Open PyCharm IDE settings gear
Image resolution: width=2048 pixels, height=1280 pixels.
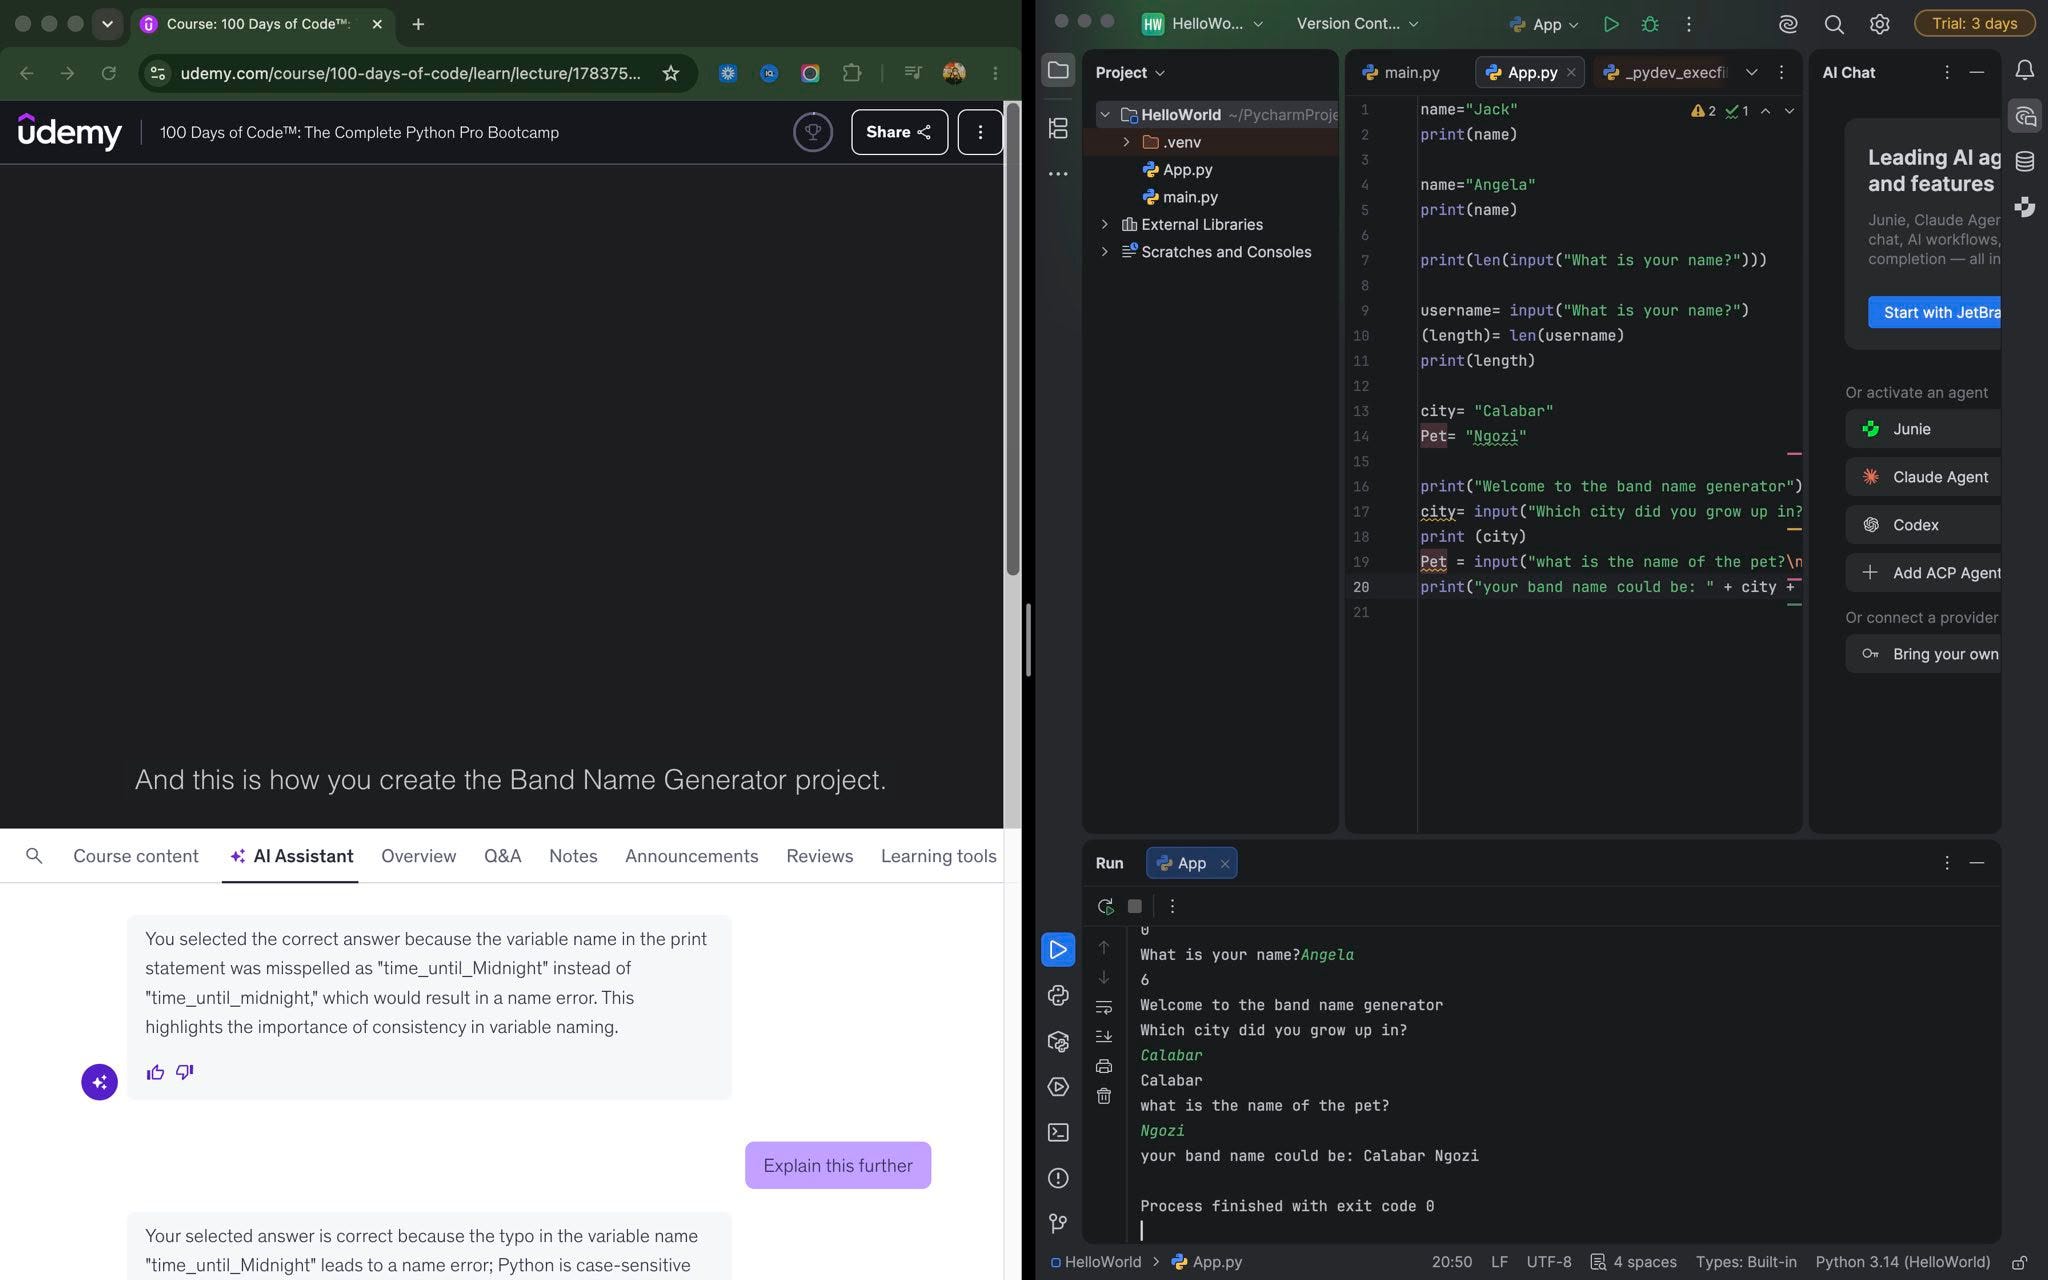pos(1879,24)
